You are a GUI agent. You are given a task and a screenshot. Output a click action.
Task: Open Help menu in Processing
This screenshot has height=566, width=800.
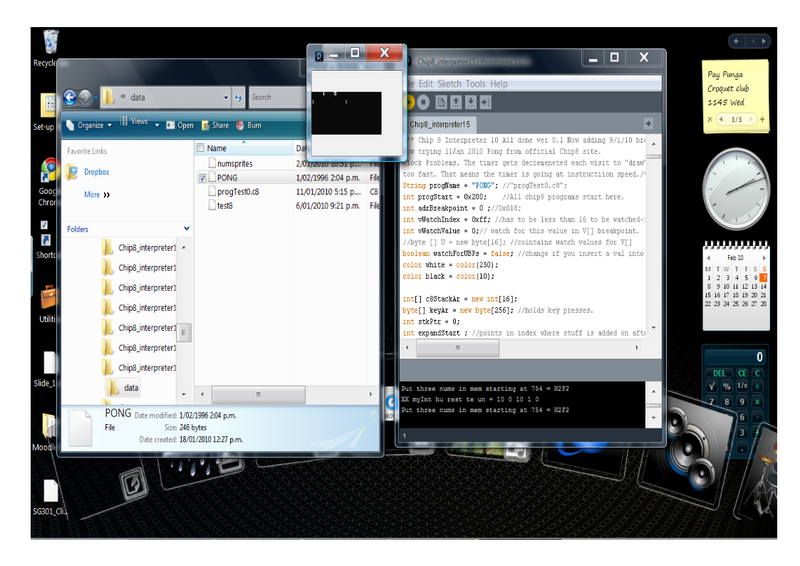point(498,84)
